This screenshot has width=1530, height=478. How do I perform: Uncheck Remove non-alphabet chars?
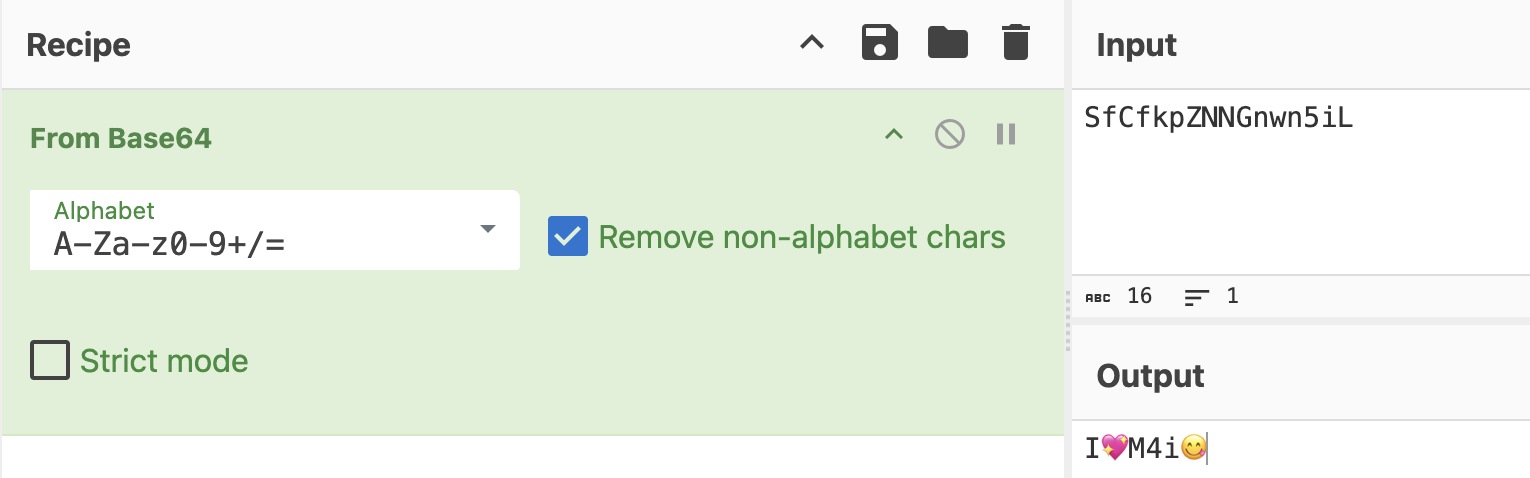(567, 237)
